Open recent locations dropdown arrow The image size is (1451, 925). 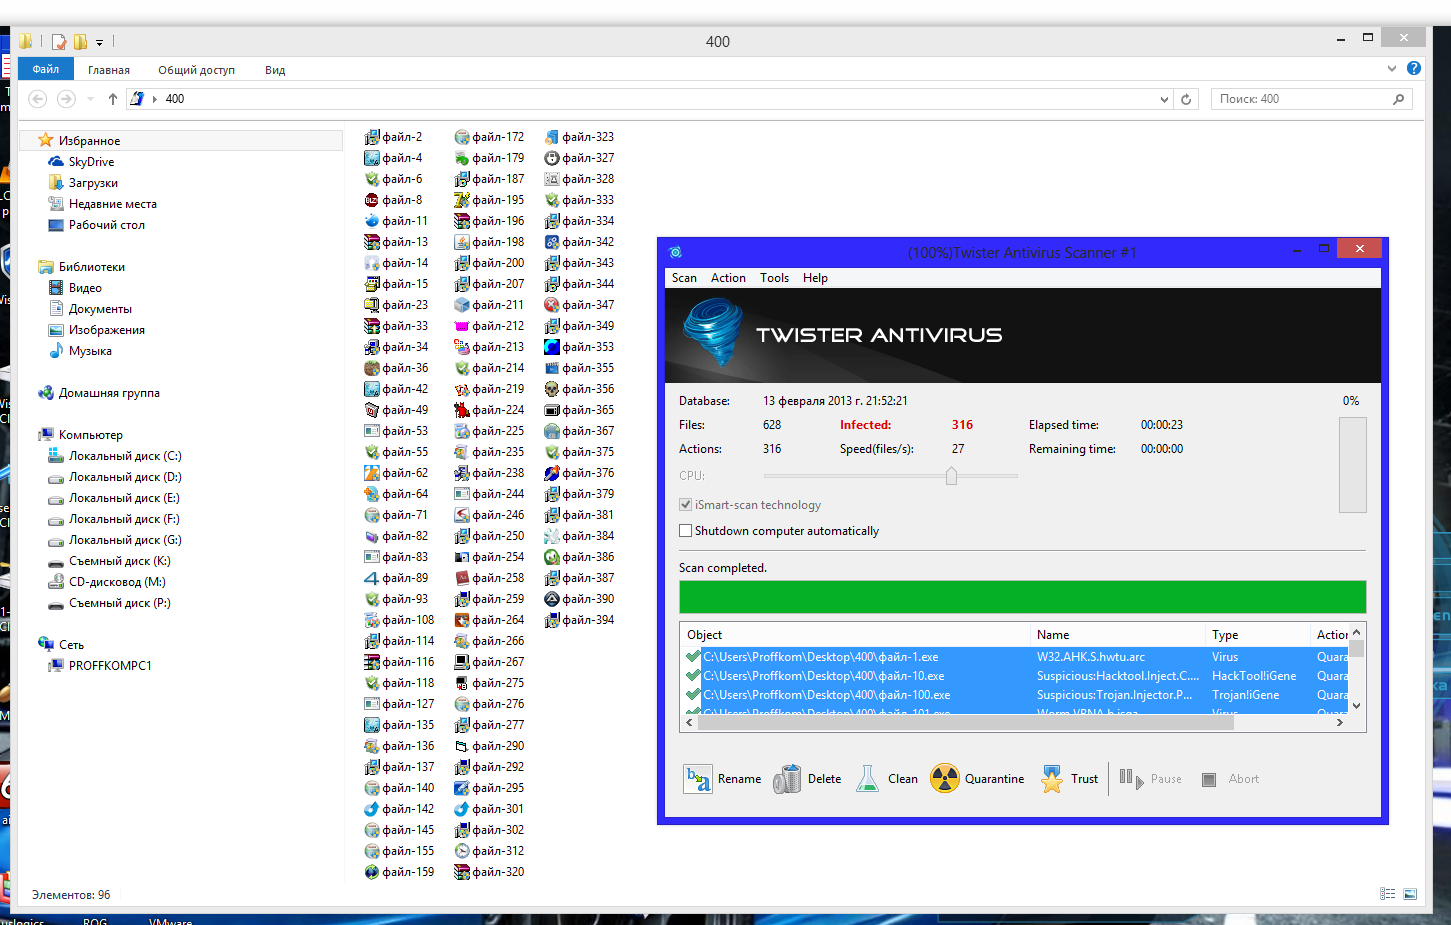click(91, 99)
